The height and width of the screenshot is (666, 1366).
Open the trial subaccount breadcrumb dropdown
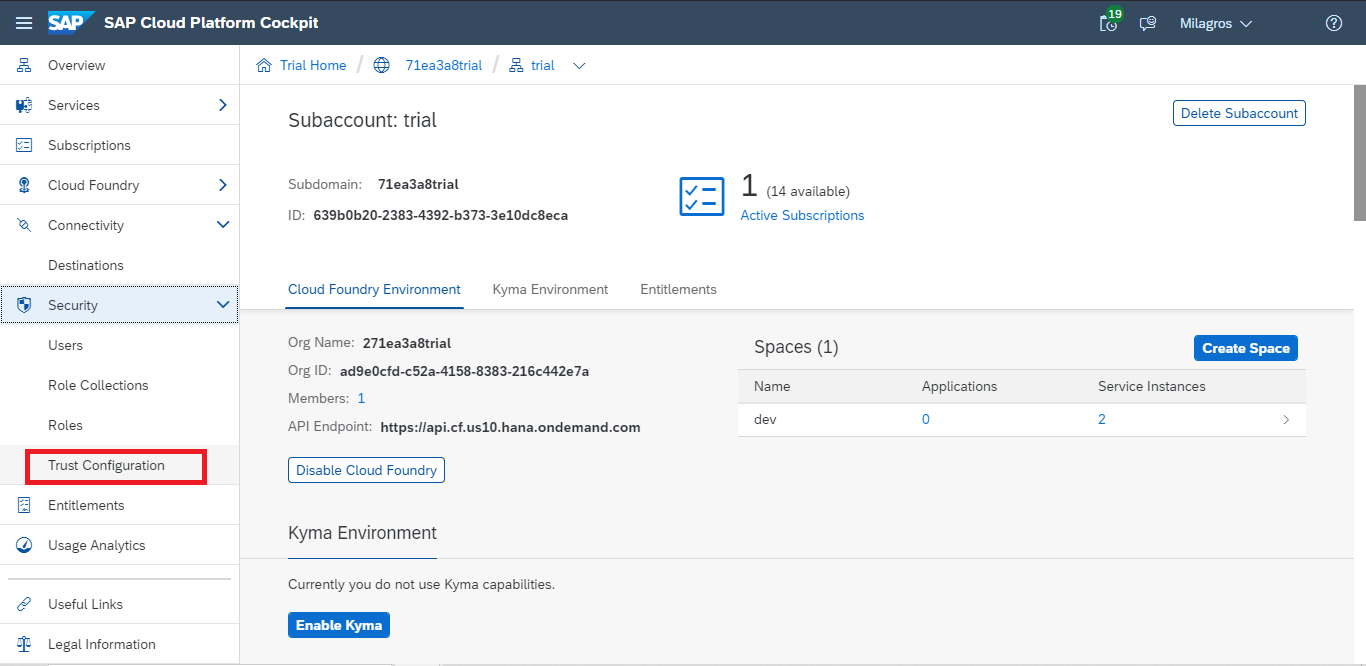pos(578,66)
